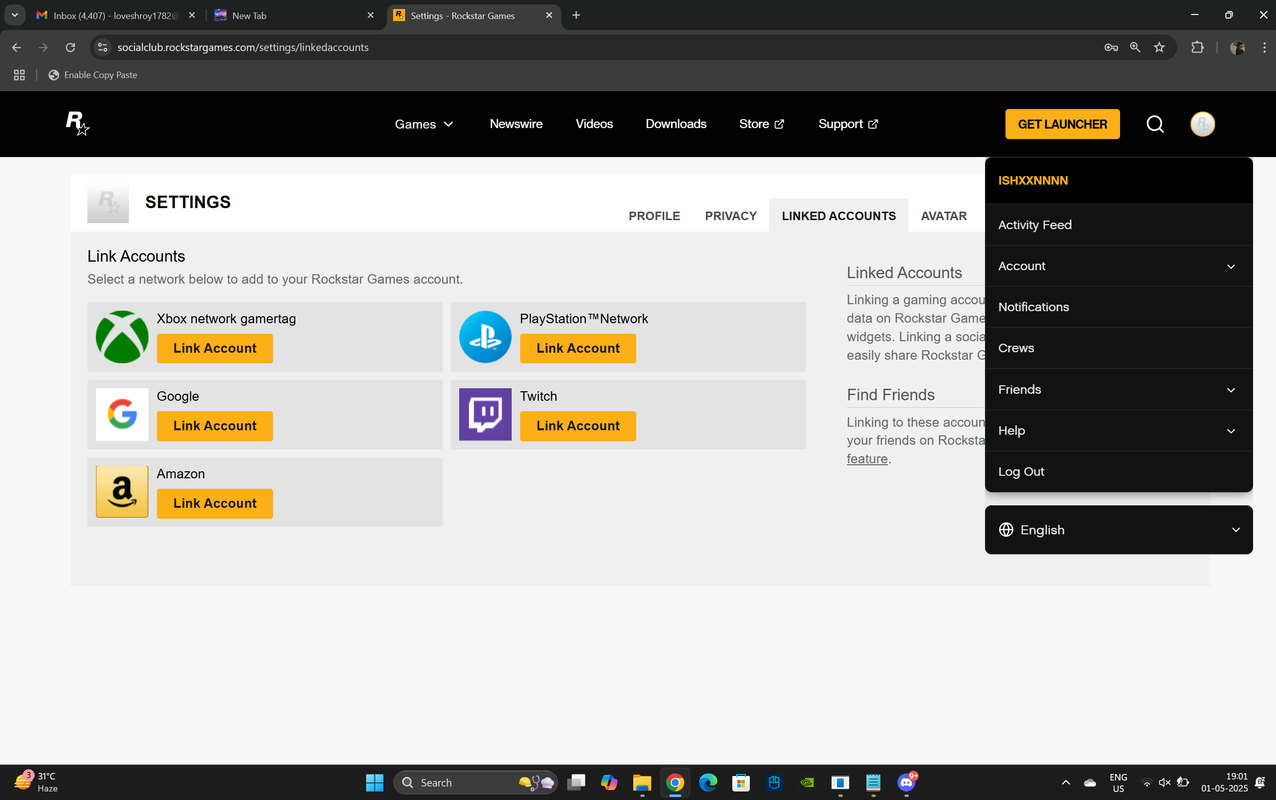Open the site search magnifier icon
Image resolution: width=1276 pixels, height=800 pixels.
1155,124
